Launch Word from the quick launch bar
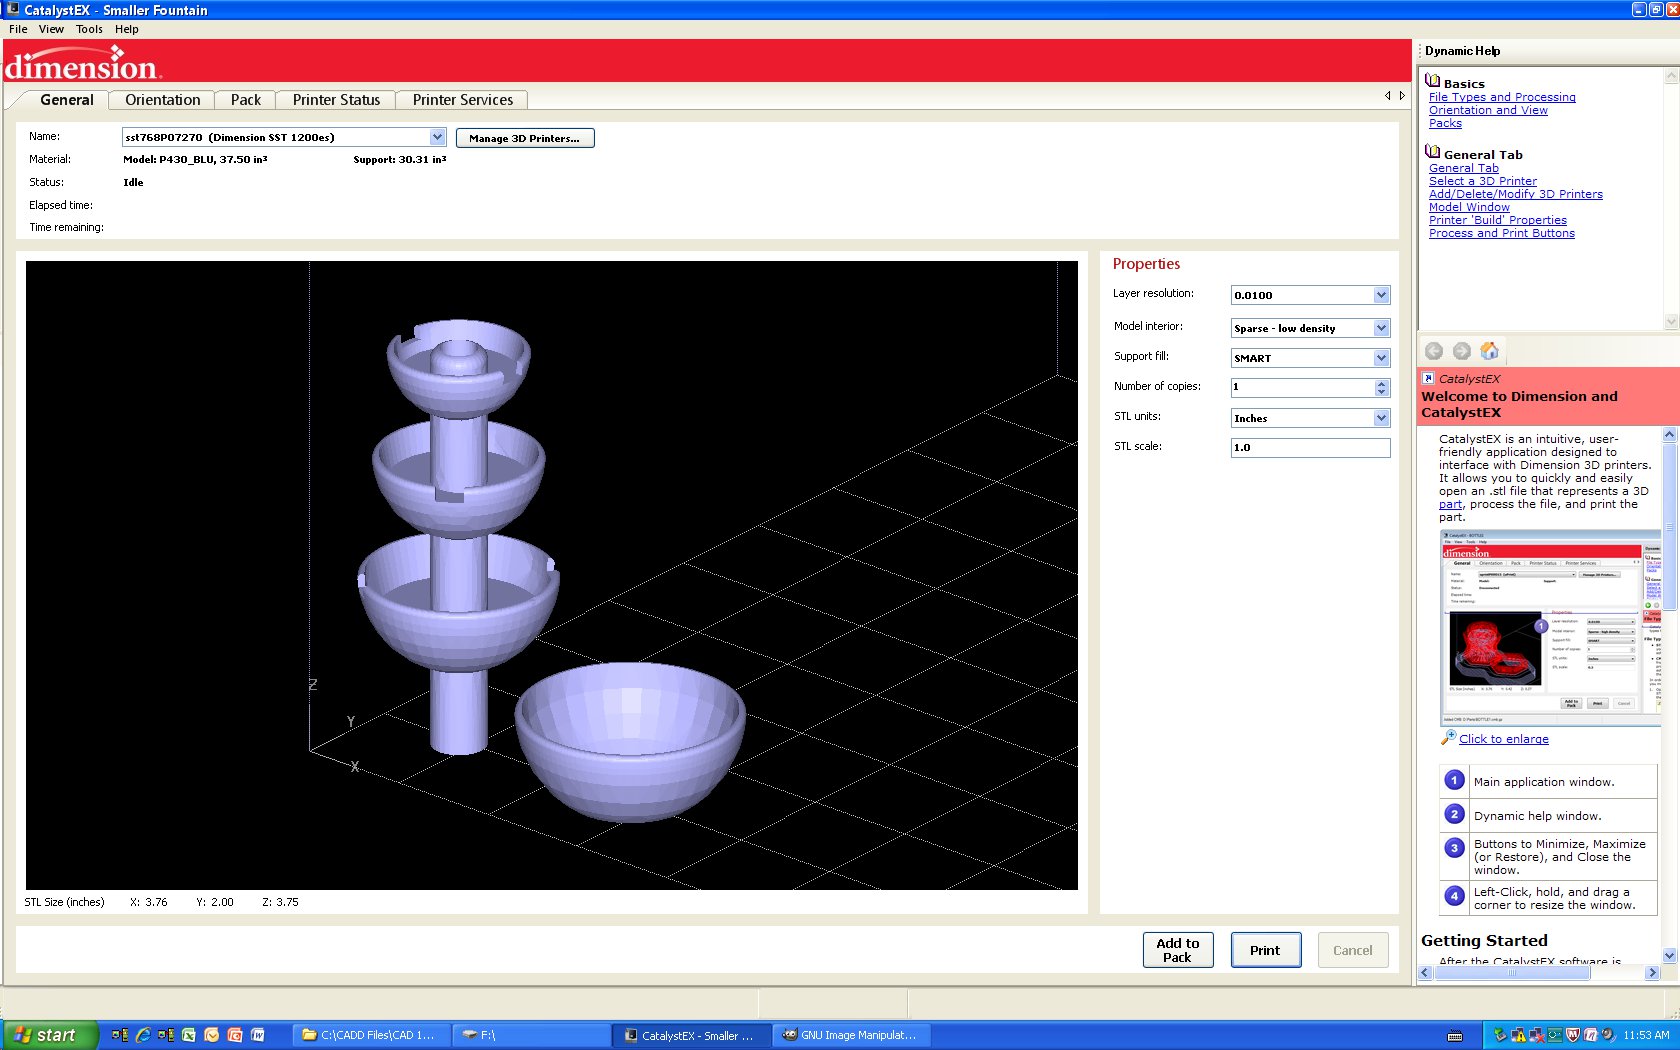Screen dimensions: 1680x1050 click(258, 1035)
